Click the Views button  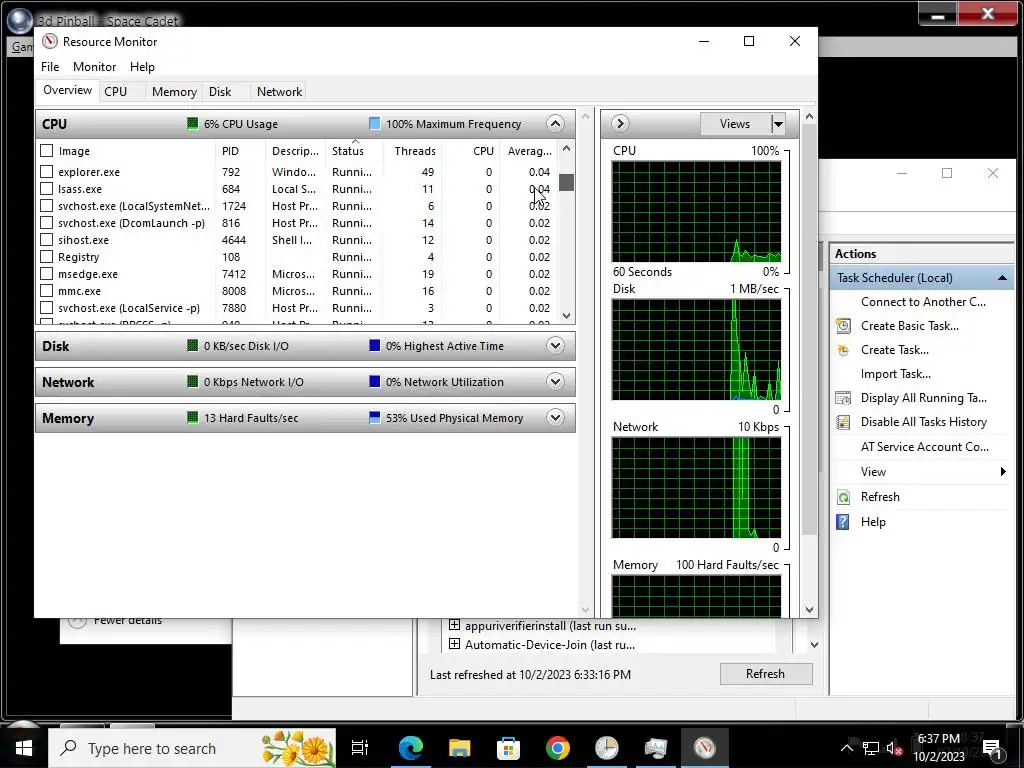[735, 123]
